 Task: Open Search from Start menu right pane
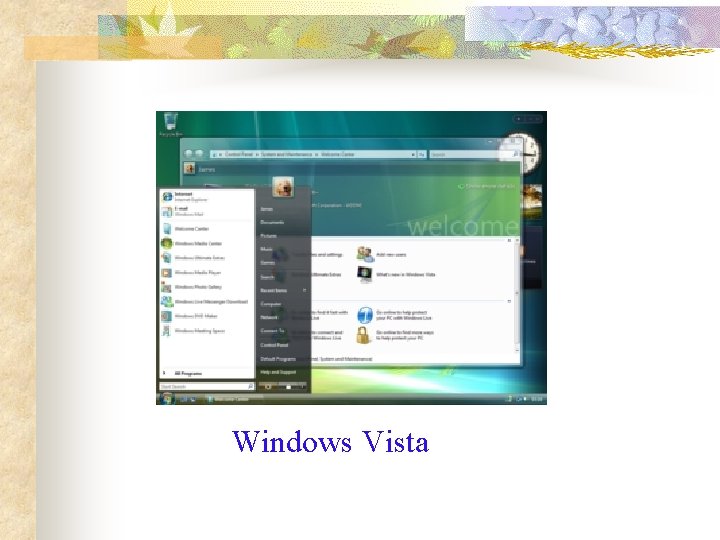(x=267, y=277)
